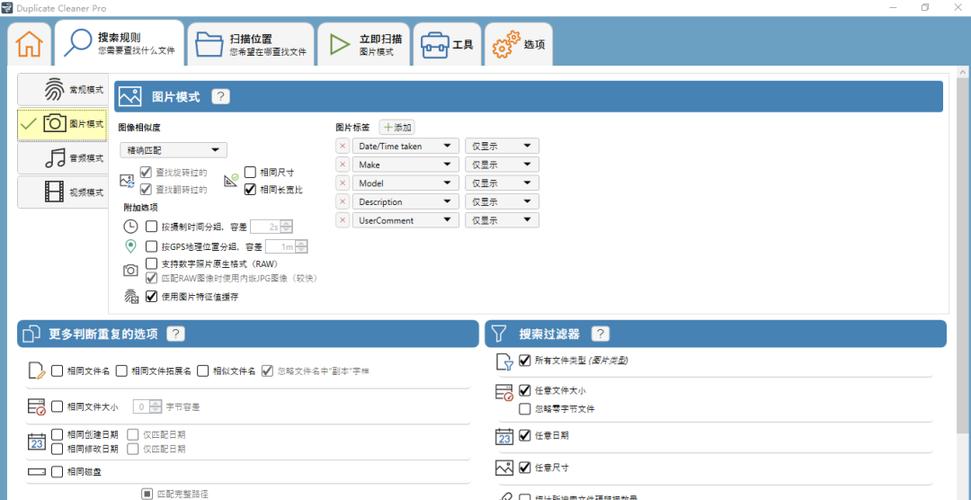The width and height of the screenshot is (971, 500).
Task: Open the Model tag dropdown
Action: coord(406,183)
